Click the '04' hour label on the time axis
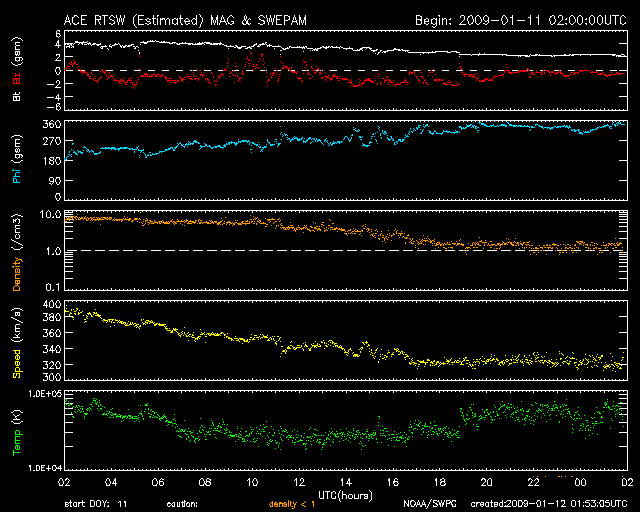640x512 pixels. click(x=111, y=483)
